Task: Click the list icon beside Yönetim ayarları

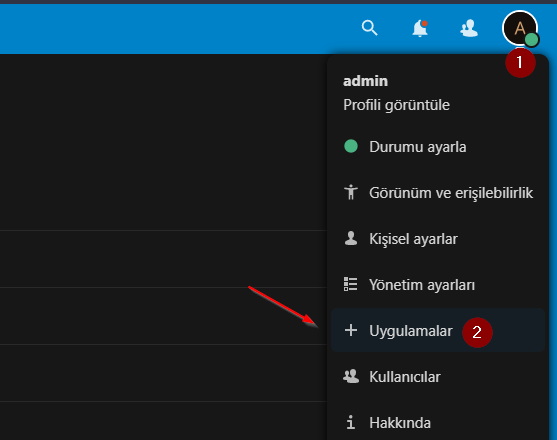Action: point(351,284)
